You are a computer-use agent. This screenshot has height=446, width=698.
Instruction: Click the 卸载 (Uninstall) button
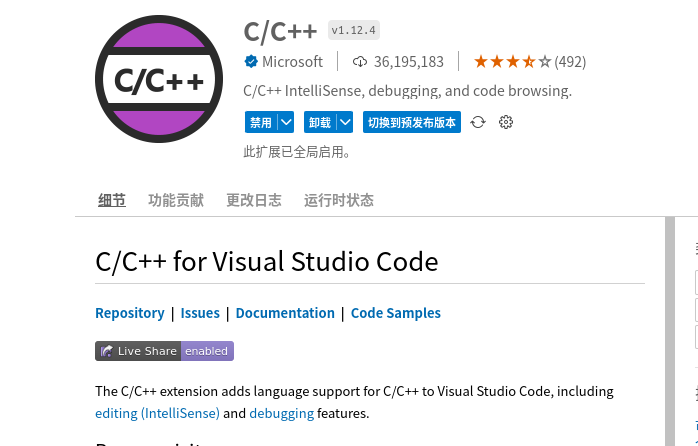(x=320, y=122)
